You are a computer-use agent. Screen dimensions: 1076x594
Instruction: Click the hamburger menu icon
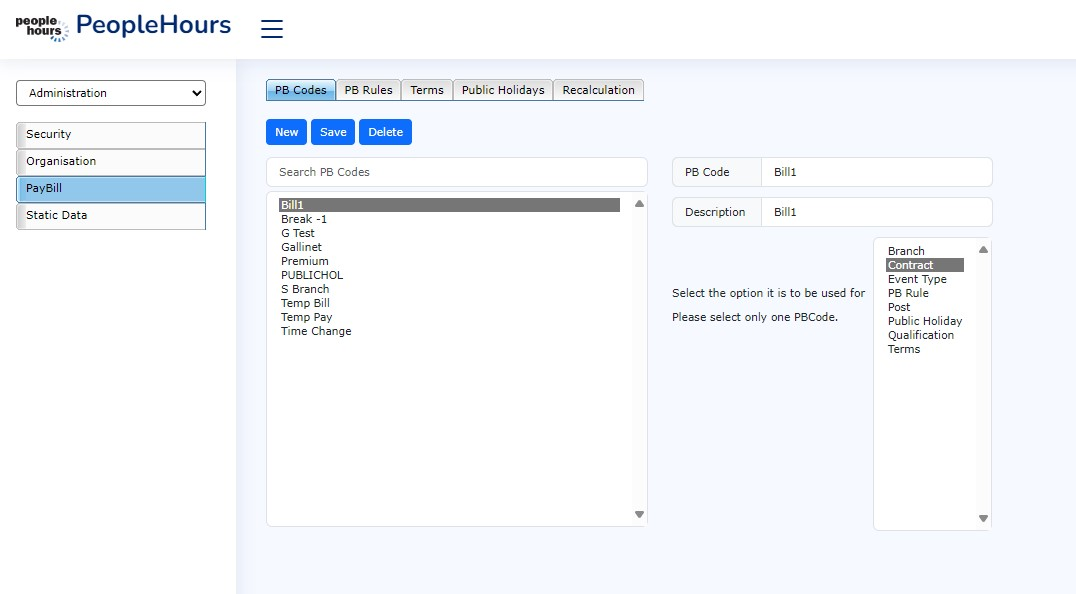coord(272,29)
